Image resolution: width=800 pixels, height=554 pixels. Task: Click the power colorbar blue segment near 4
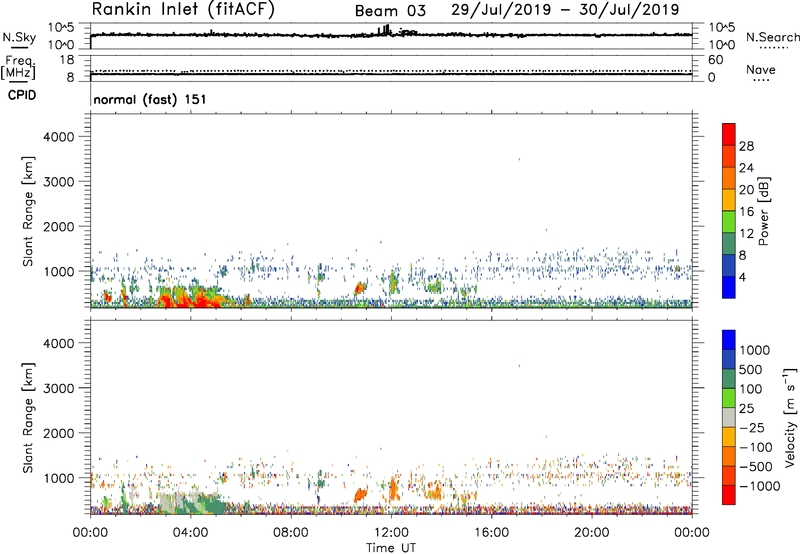(729, 287)
